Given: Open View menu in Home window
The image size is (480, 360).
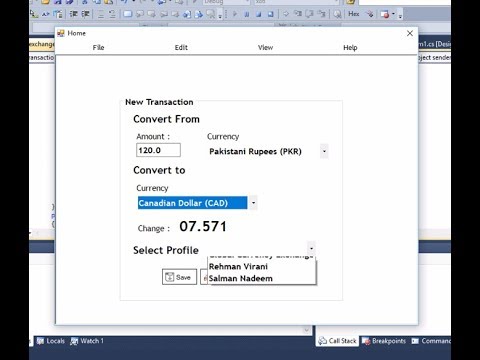Looking at the screenshot, I should pyautogui.click(x=265, y=48).
